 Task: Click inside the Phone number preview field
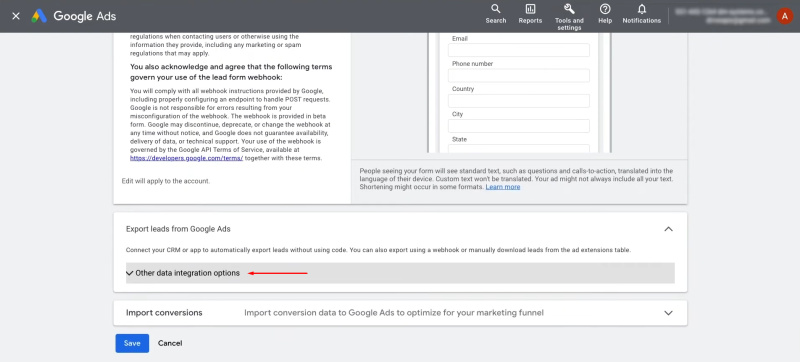pyautogui.click(x=519, y=75)
